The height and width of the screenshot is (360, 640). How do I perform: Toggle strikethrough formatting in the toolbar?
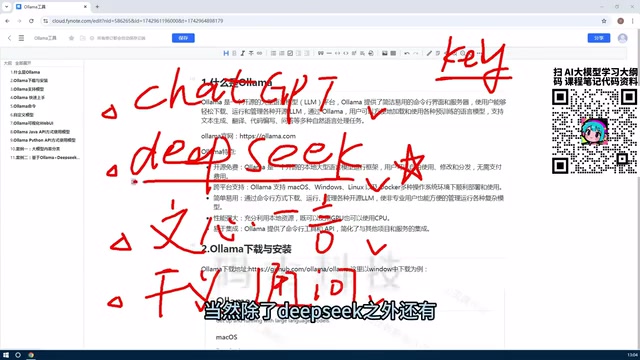click(x=251, y=53)
